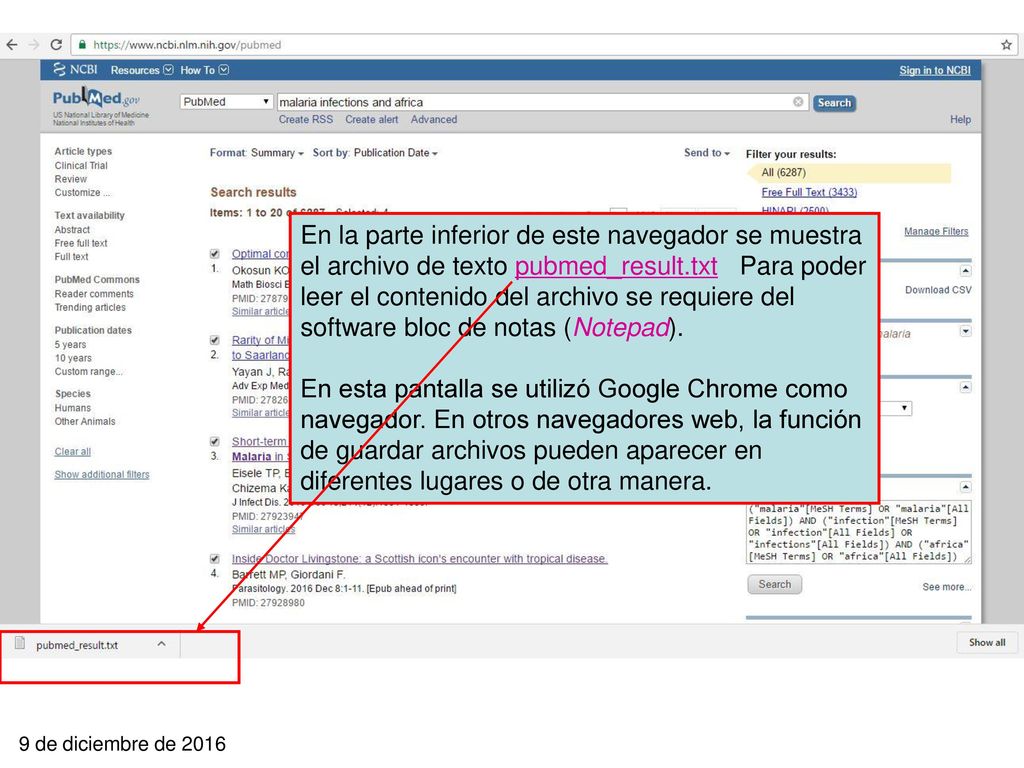Open the Resources menu
1024x768 pixels.
[x=142, y=70]
